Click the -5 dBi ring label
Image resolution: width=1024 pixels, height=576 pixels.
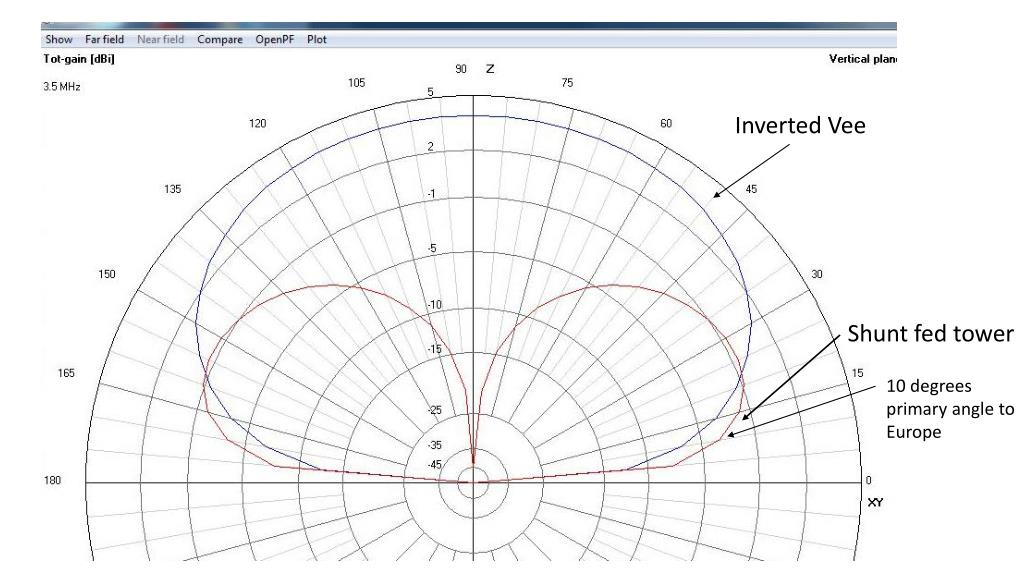(432, 249)
